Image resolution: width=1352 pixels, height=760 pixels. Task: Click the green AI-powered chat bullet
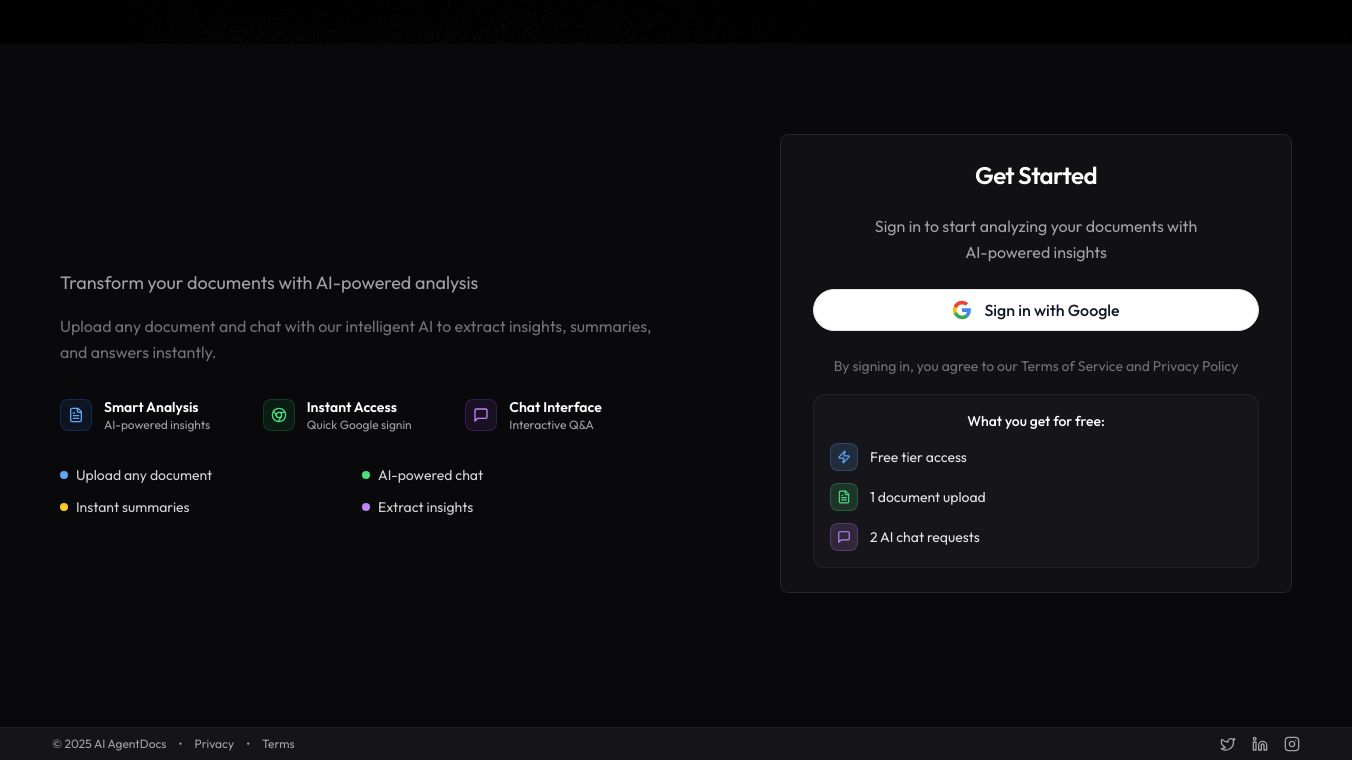coord(366,475)
